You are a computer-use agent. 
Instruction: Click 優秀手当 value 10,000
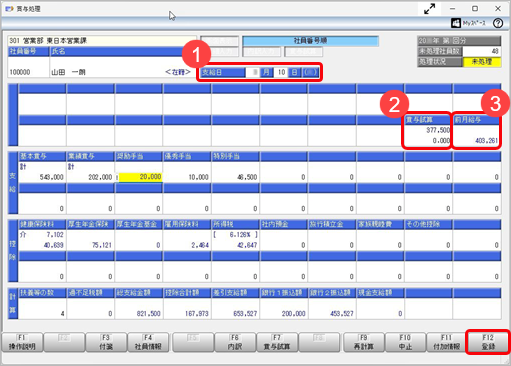[198, 177]
